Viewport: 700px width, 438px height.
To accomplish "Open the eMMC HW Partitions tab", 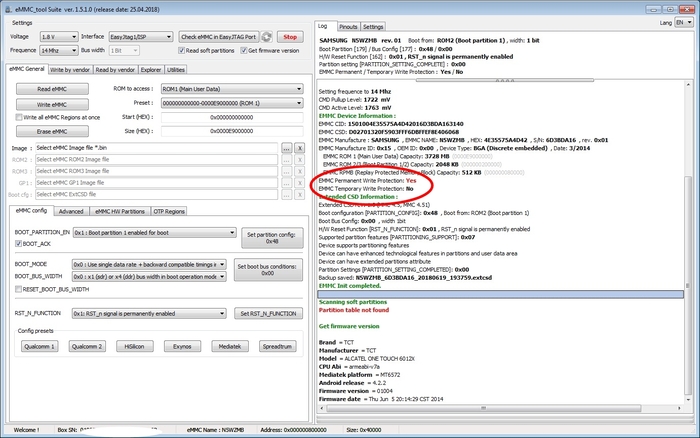I will point(120,211).
